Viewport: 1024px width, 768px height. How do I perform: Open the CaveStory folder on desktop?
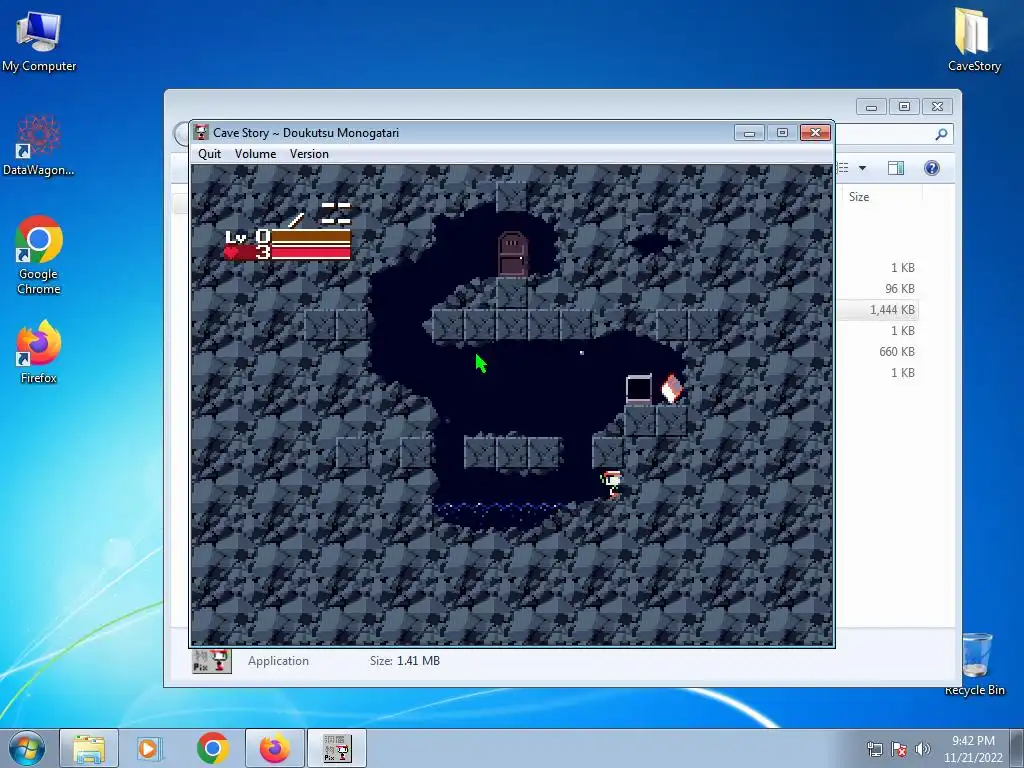click(x=974, y=39)
